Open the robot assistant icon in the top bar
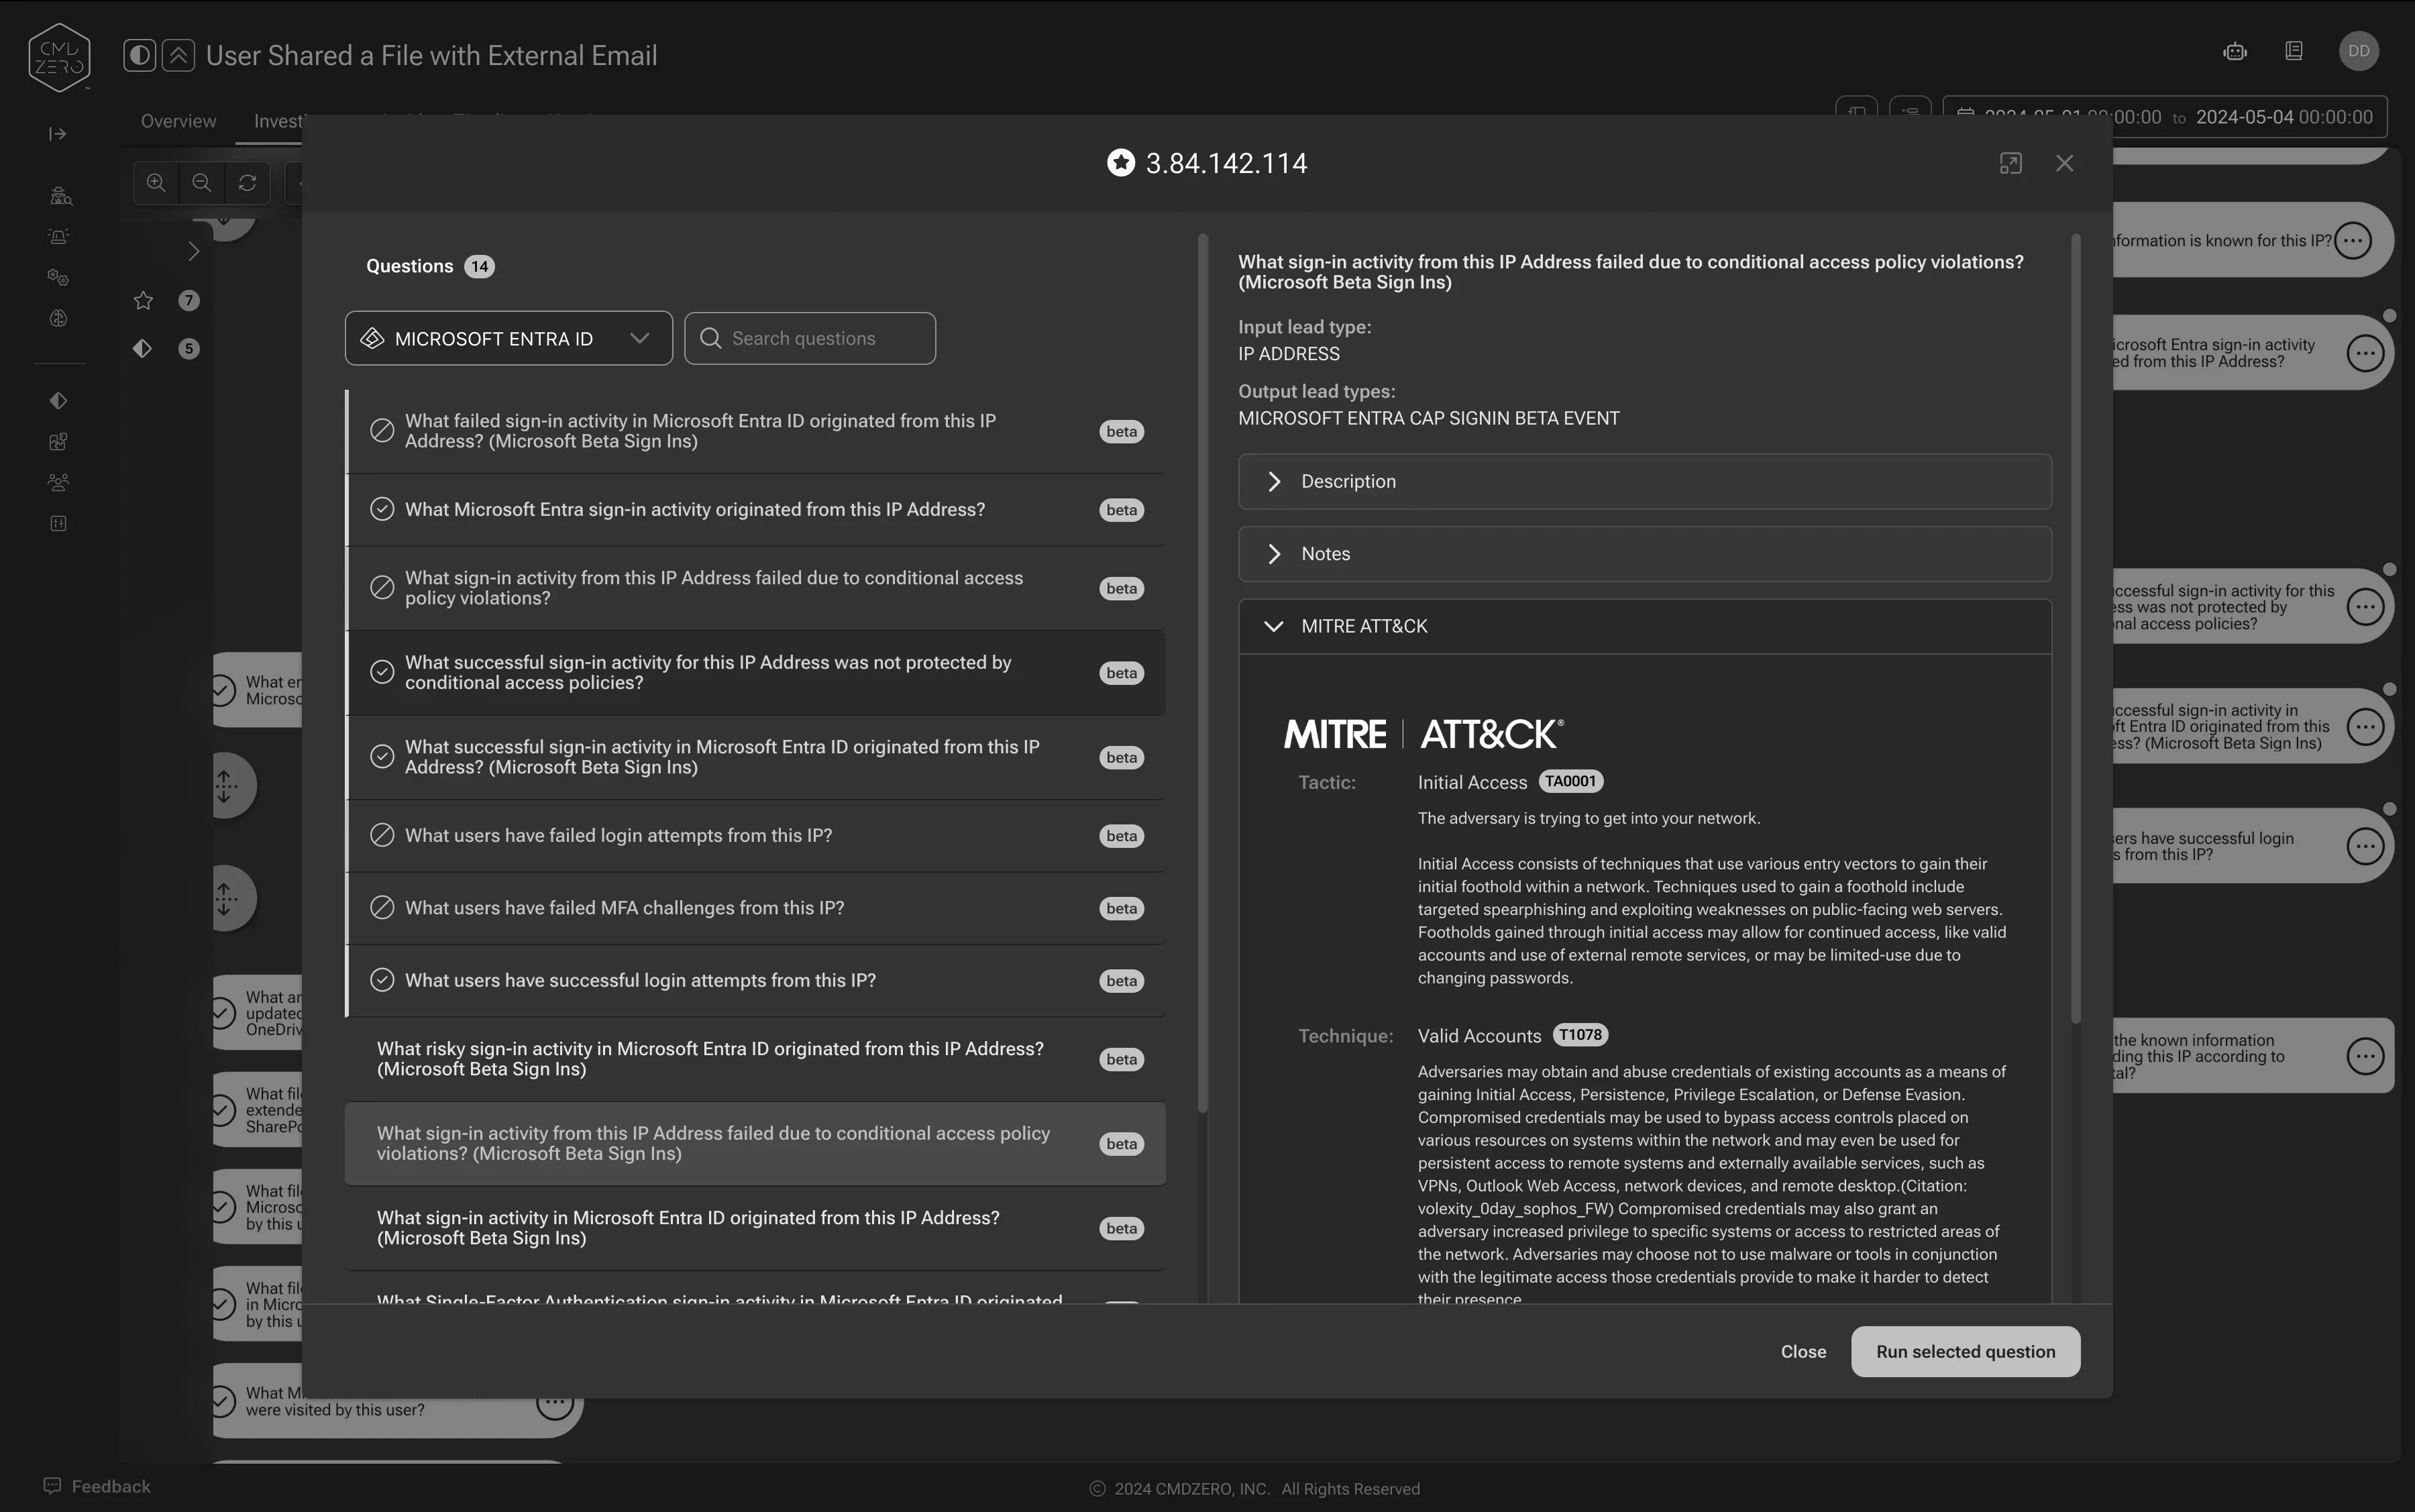 tap(2235, 51)
